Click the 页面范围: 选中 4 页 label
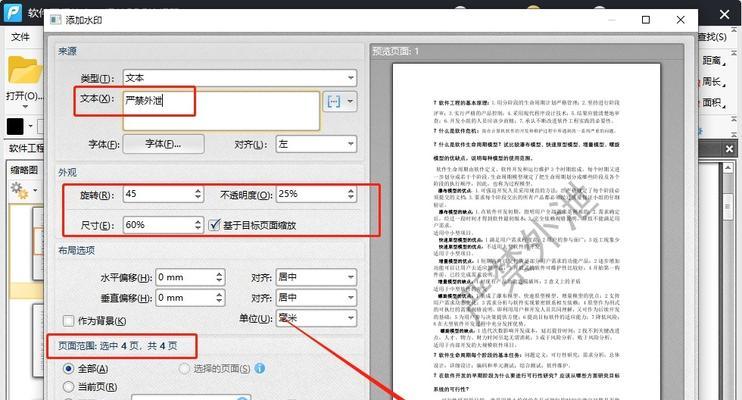 point(118,346)
